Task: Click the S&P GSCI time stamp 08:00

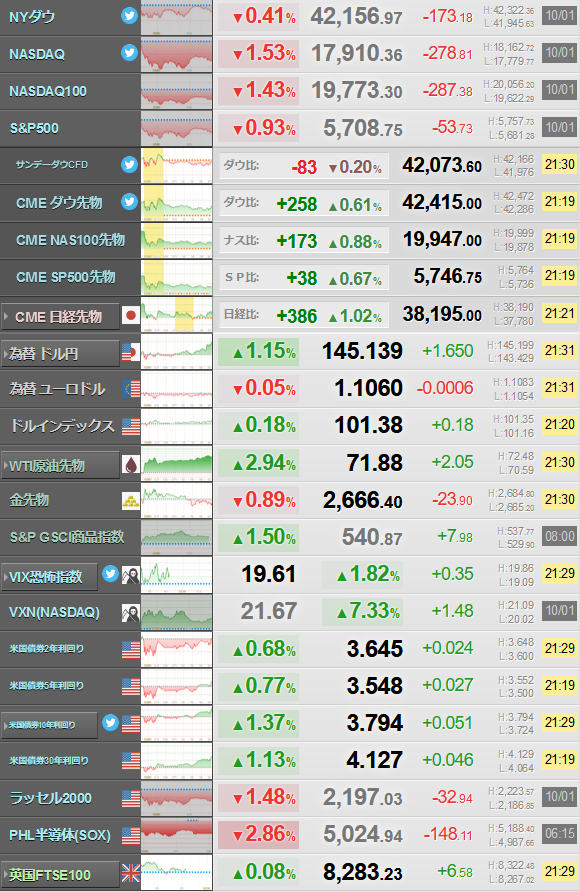Action: click(560, 536)
